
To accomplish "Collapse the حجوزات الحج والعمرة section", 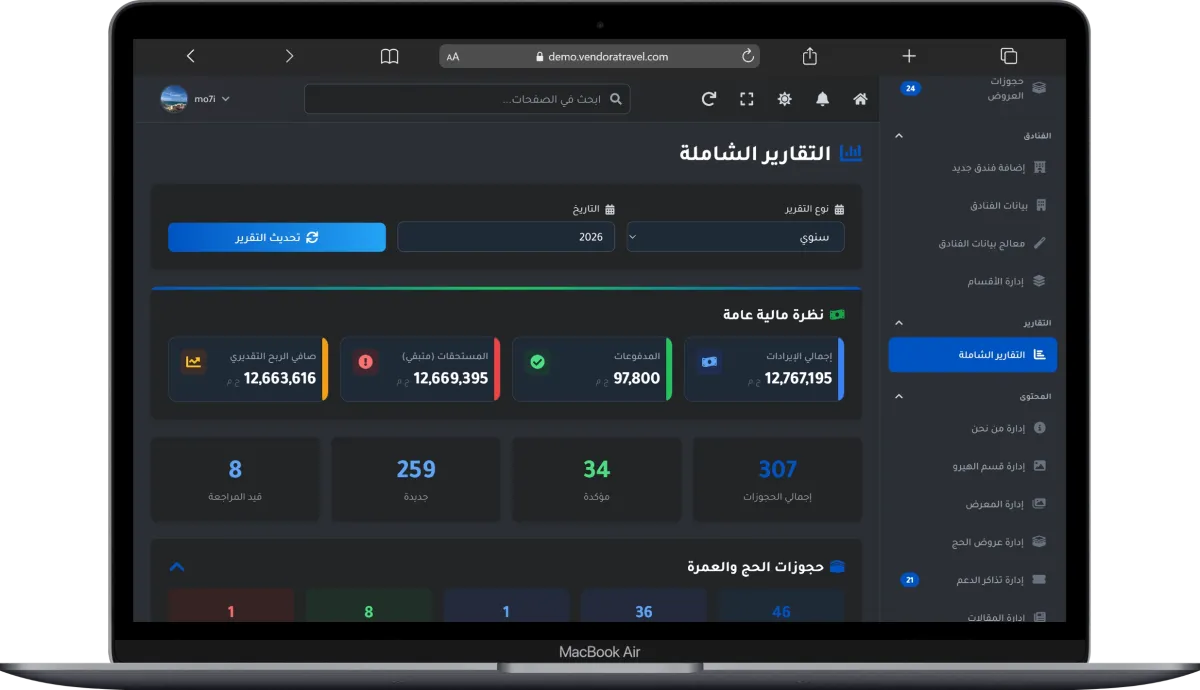I will coord(177,567).
